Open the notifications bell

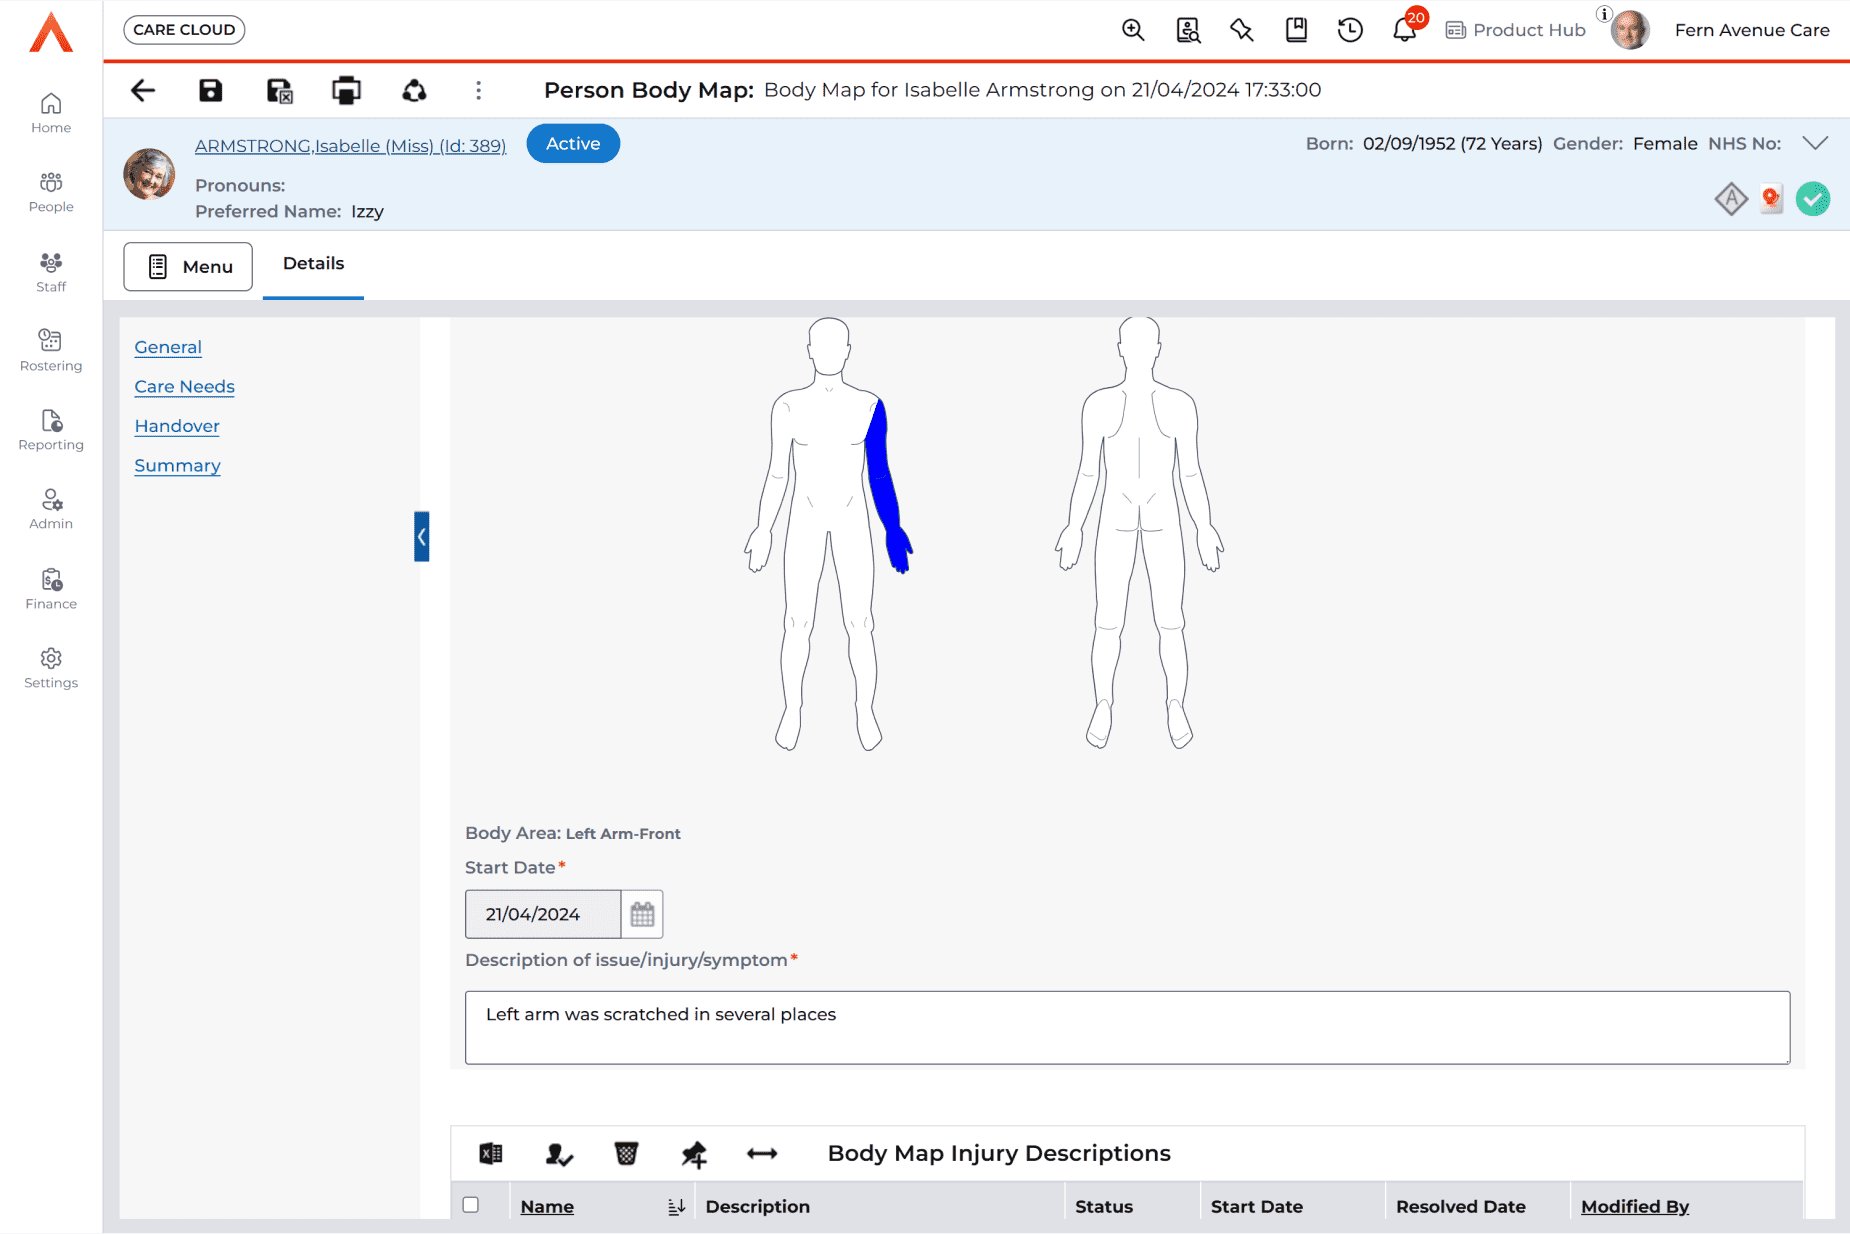pos(1404,30)
